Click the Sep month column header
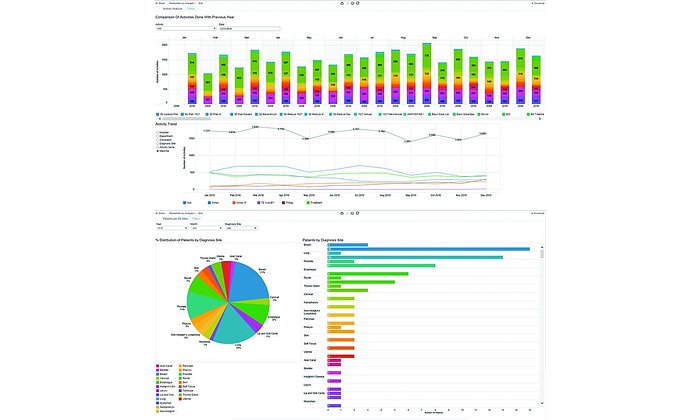Screen dimensions: 700x420 (434, 37)
